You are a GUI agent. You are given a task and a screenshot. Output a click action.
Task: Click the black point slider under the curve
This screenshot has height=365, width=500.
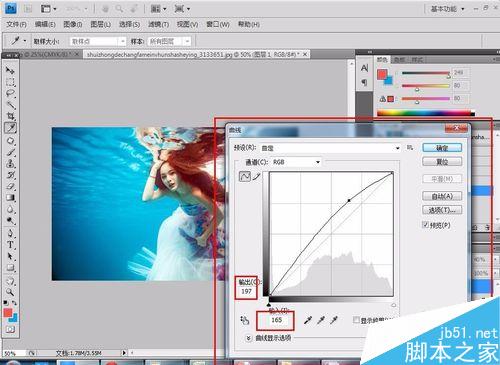click(269, 305)
